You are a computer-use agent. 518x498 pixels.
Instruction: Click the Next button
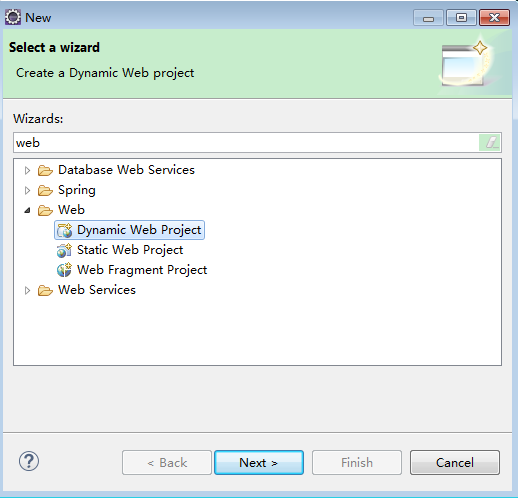(x=259, y=463)
